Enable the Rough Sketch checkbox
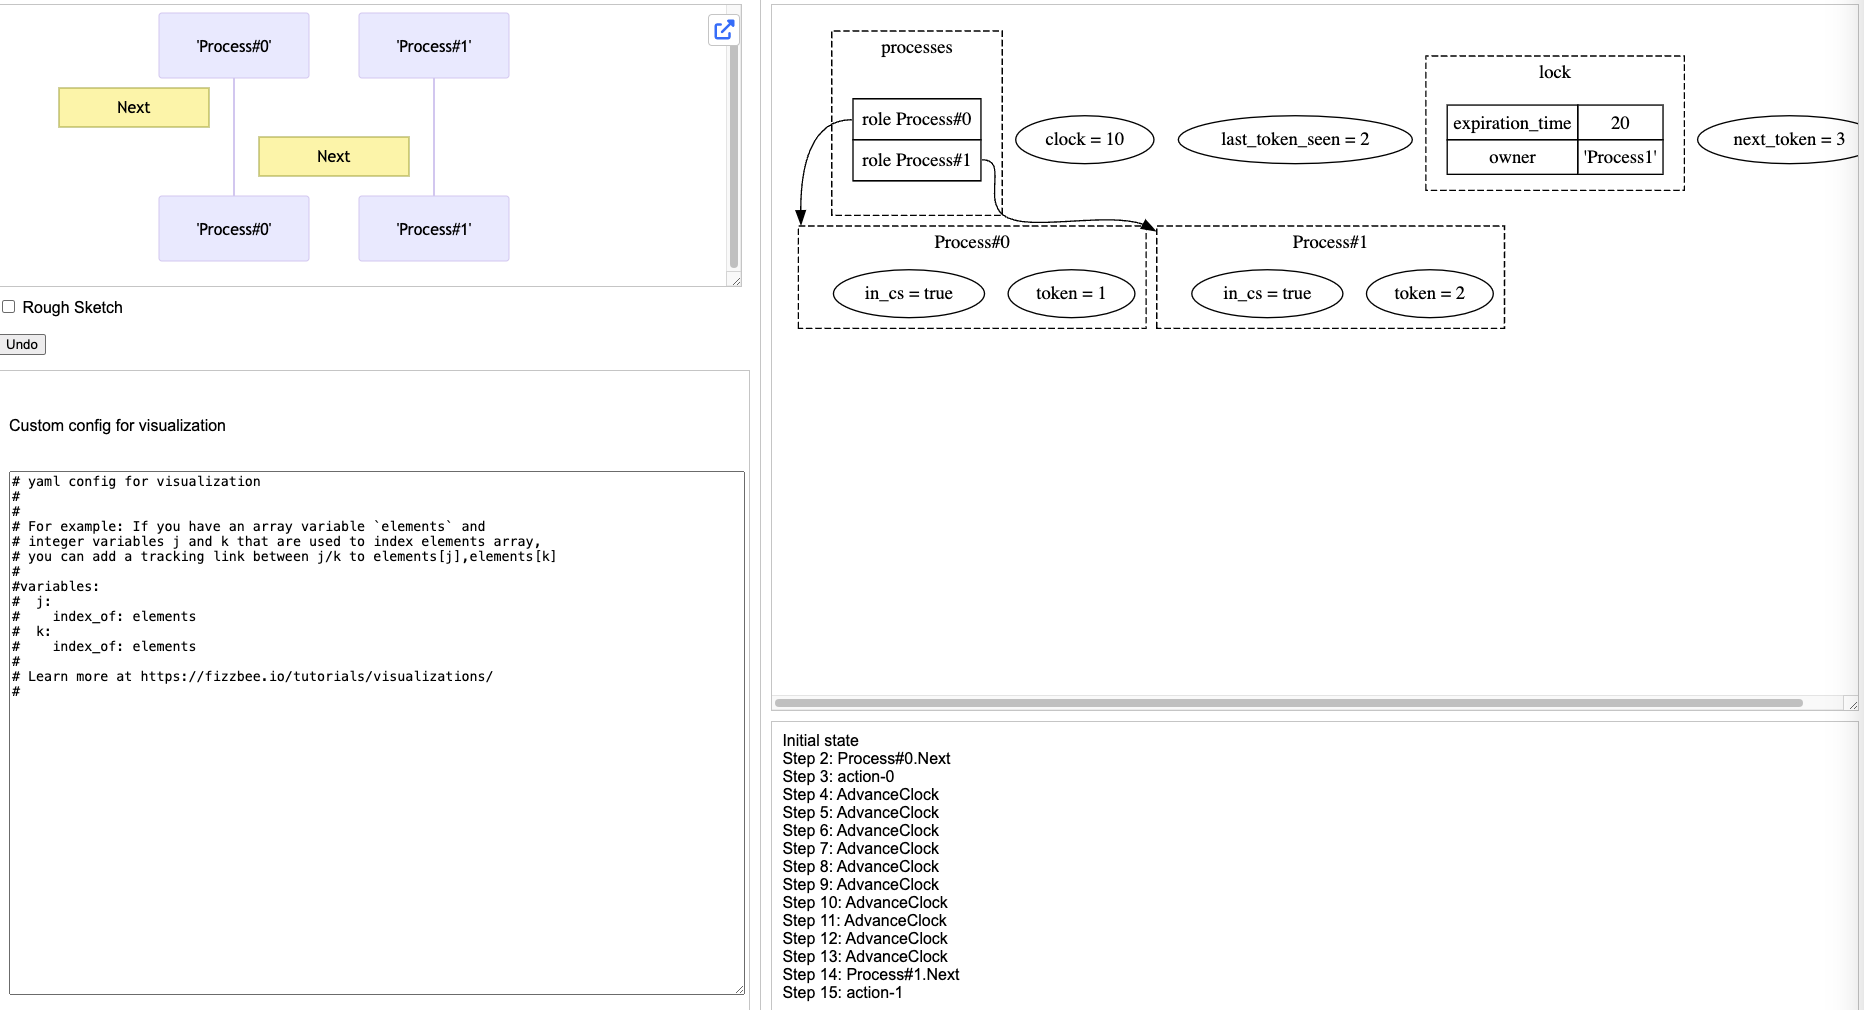The width and height of the screenshot is (1864, 1010). [9, 307]
